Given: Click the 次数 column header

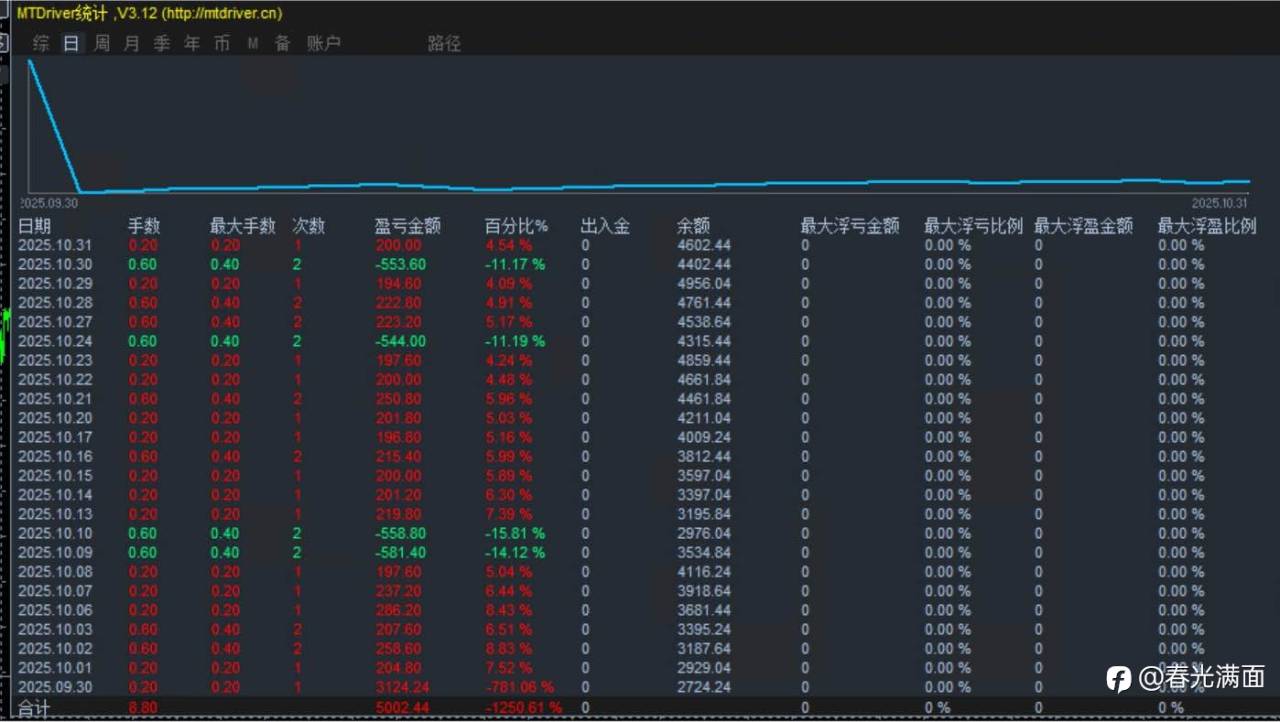Looking at the screenshot, I should [309, 226].
